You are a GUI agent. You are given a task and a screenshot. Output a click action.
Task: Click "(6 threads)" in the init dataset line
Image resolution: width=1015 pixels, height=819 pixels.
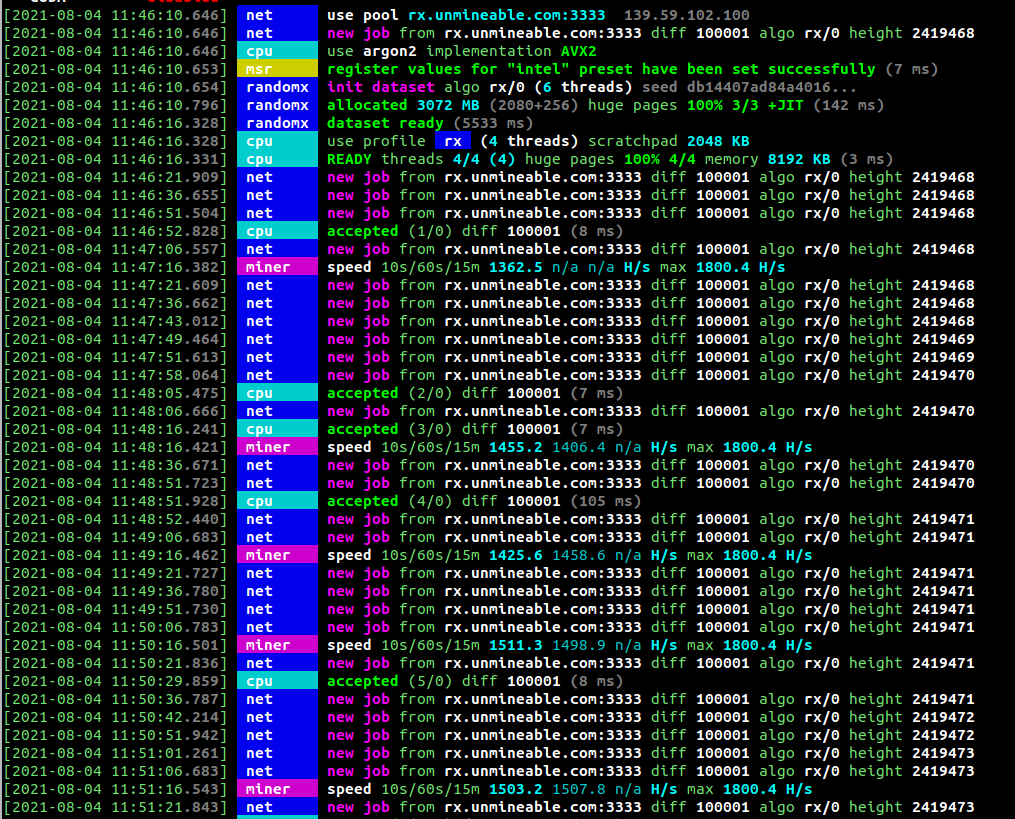(x=583, y=87)
